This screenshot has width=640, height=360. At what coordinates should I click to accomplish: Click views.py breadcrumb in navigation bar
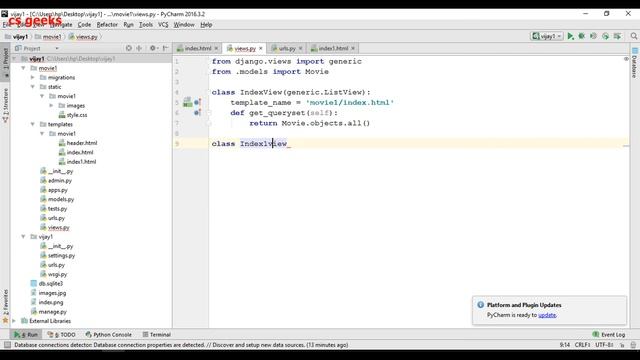tap(83, 37)
